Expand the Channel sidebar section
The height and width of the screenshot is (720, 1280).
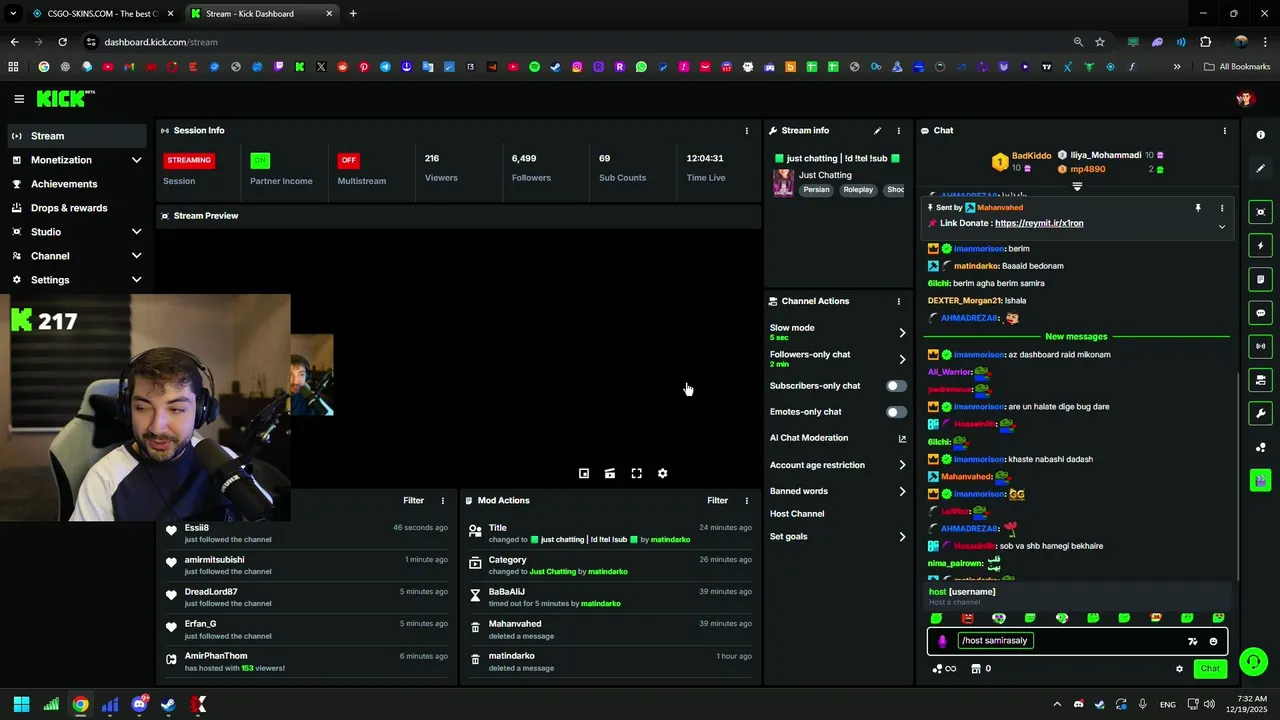tap(136, 256)
